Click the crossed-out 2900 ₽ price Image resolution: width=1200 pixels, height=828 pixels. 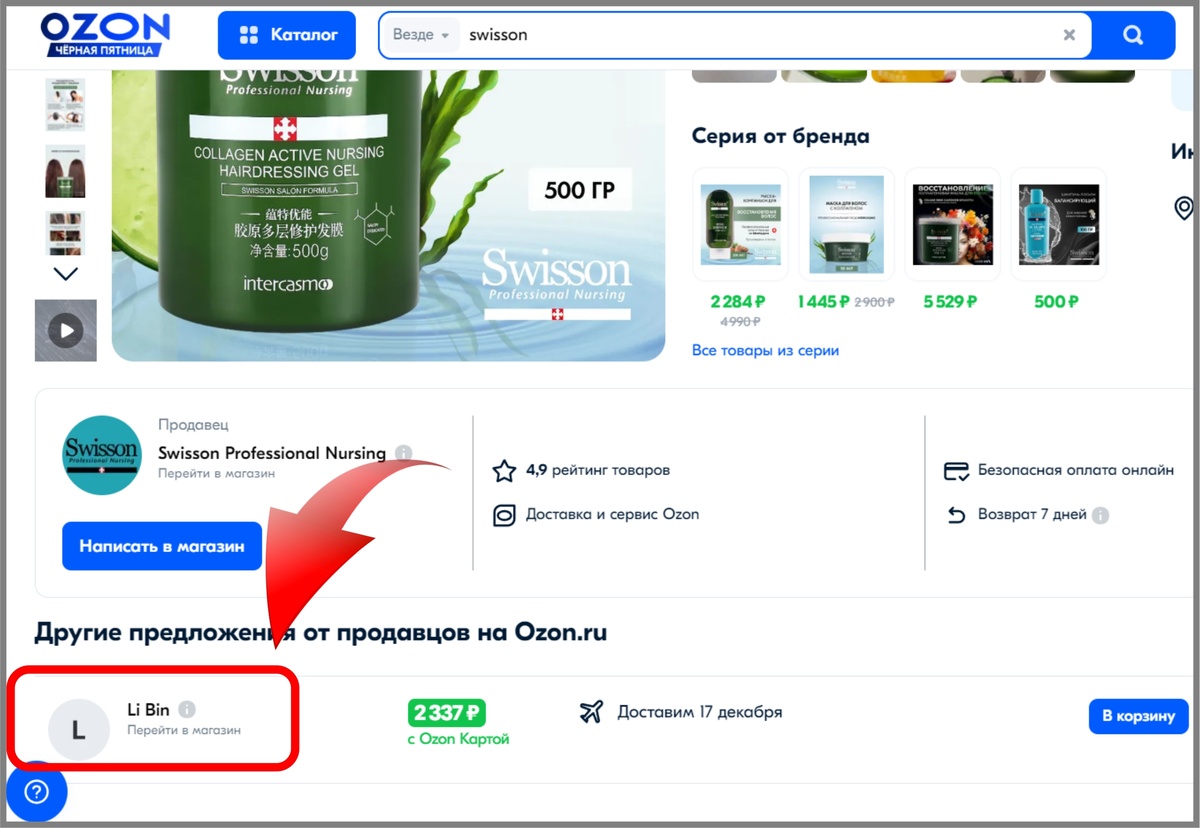point(874,302)
